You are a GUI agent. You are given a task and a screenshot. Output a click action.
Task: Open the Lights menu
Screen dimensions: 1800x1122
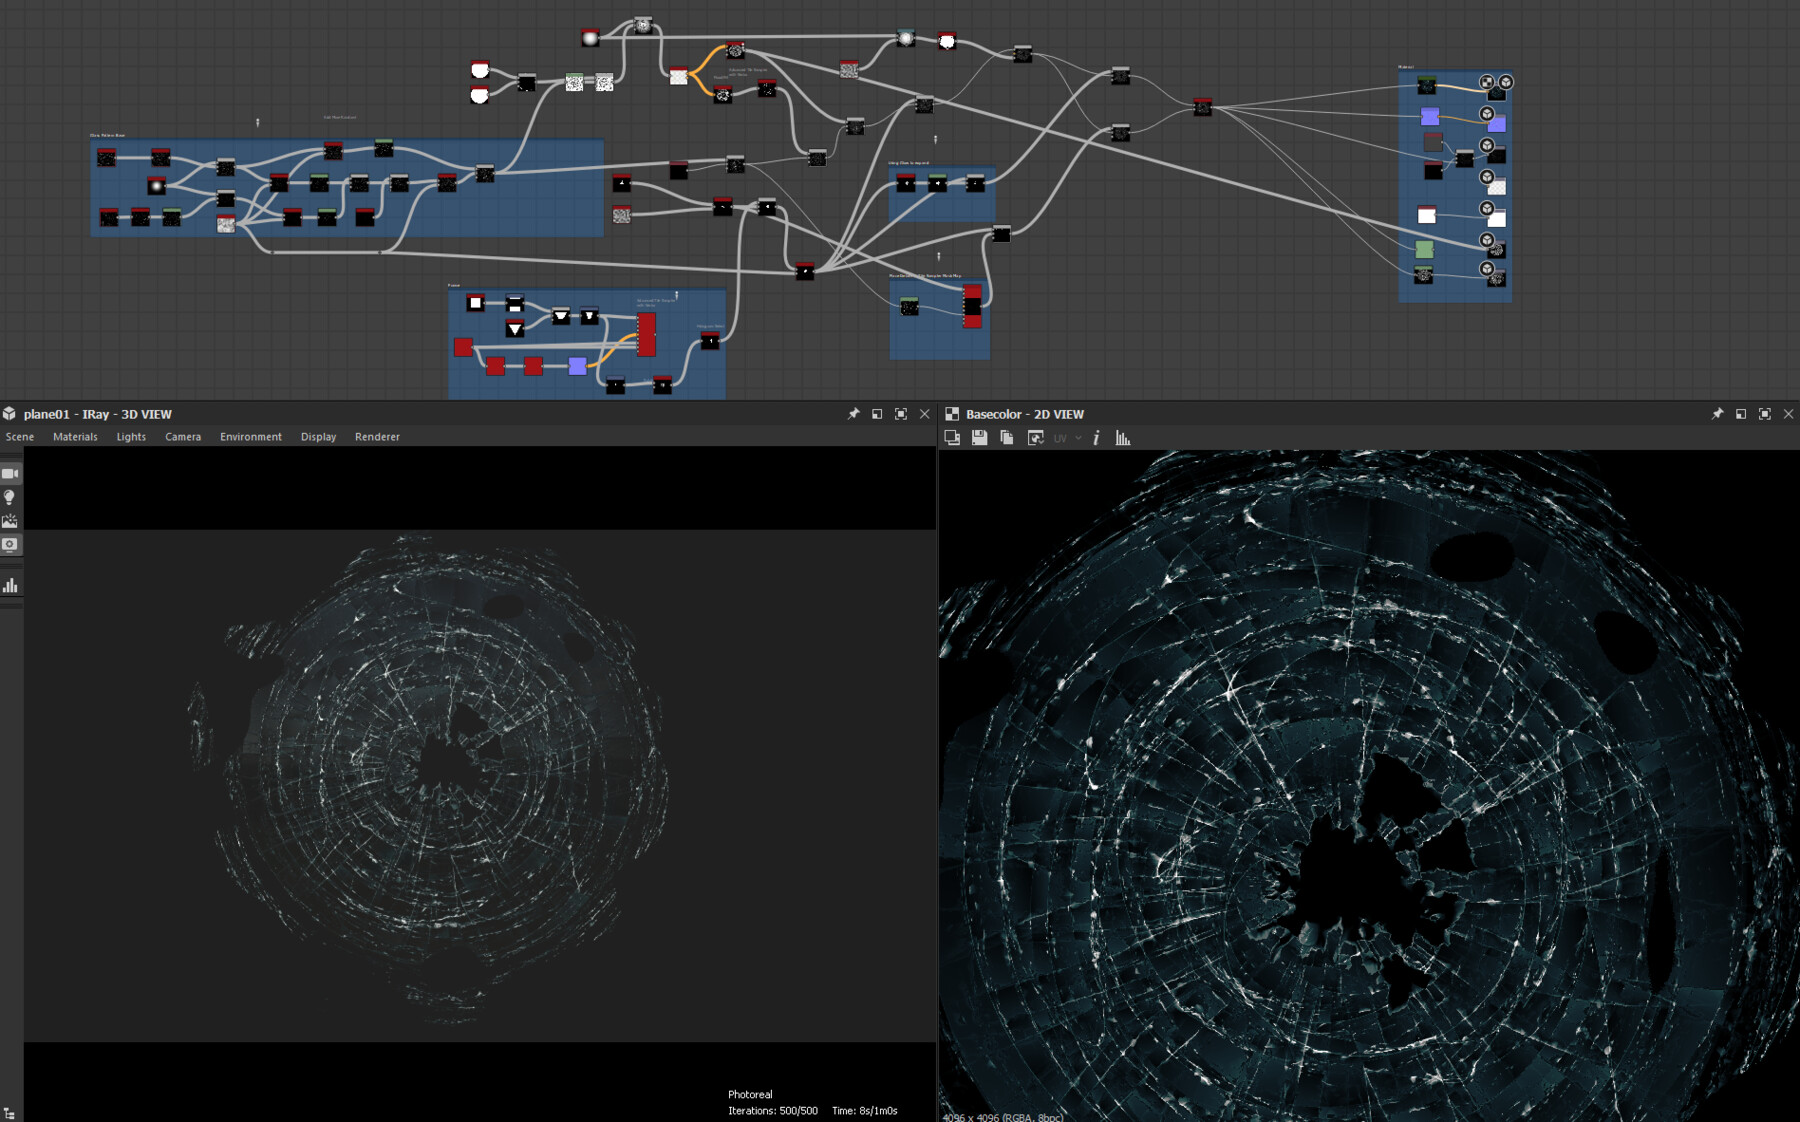point(131,437)
